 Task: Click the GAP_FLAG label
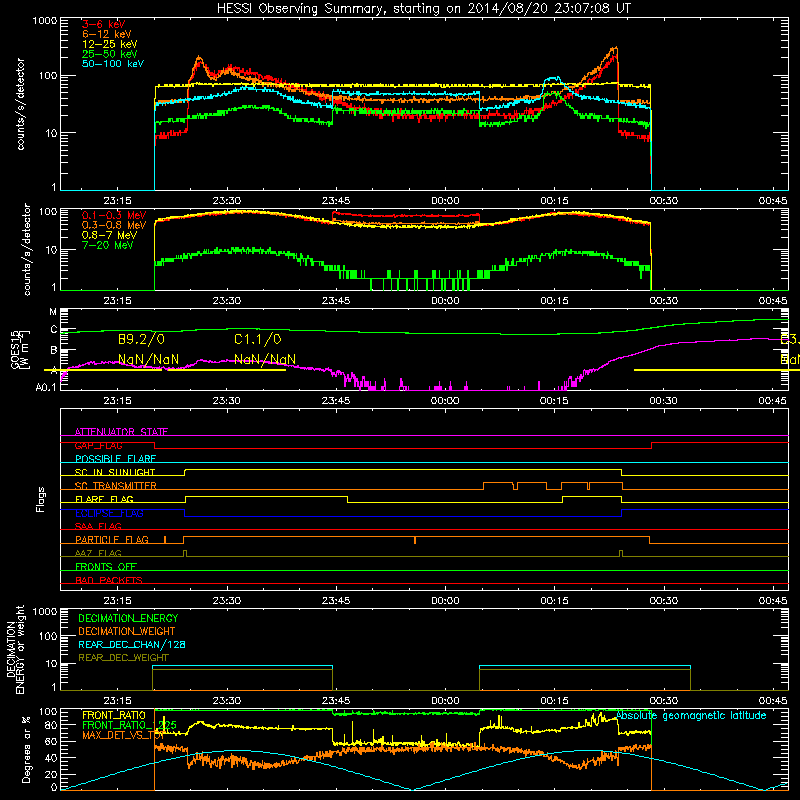coord(98,445)
